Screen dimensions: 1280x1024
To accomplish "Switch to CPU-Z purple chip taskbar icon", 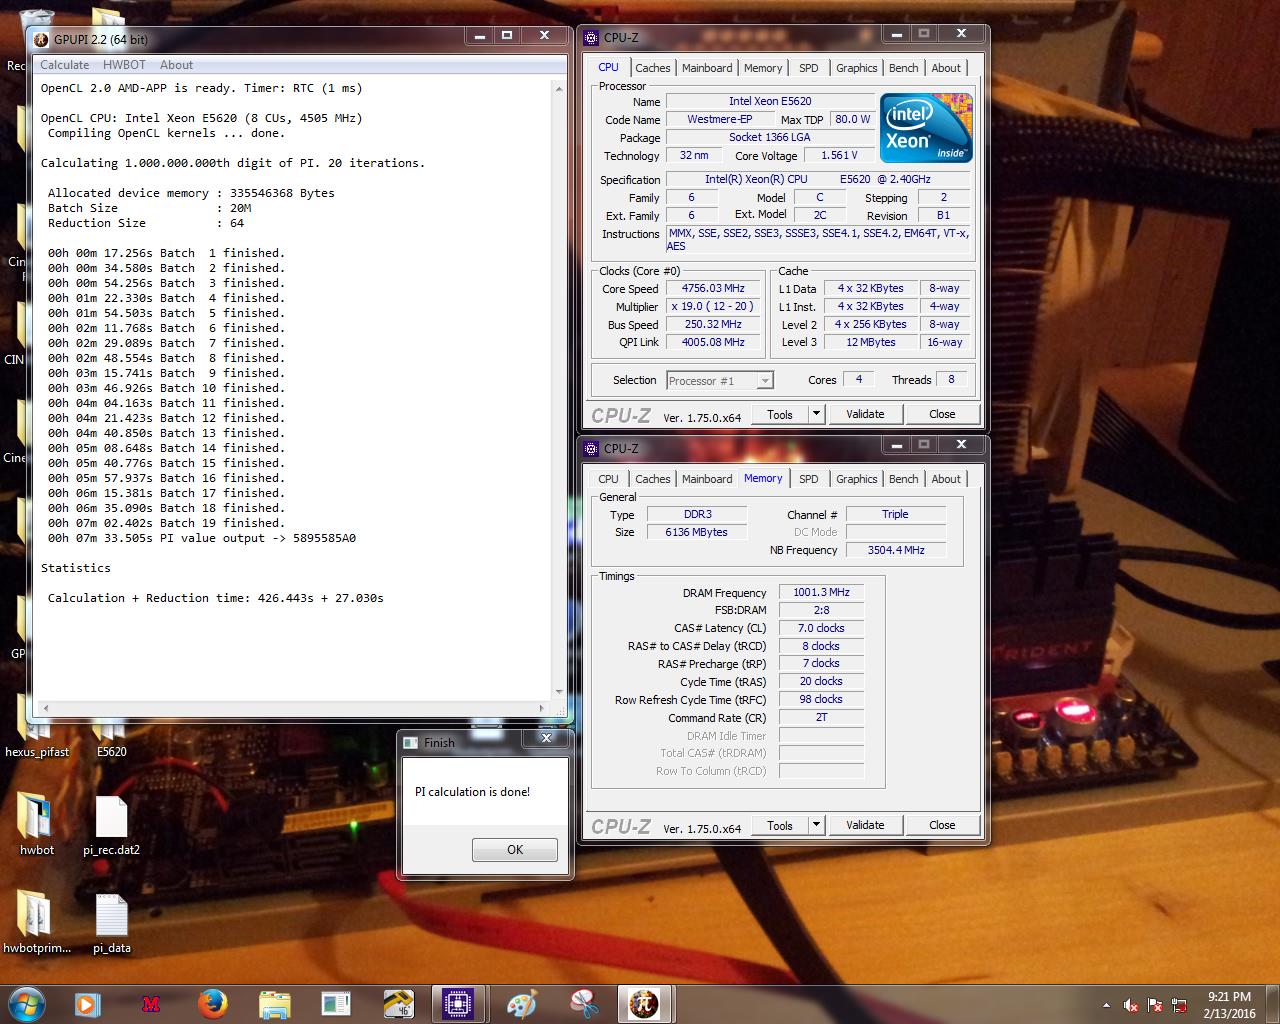I will [x=458, y=1003].
